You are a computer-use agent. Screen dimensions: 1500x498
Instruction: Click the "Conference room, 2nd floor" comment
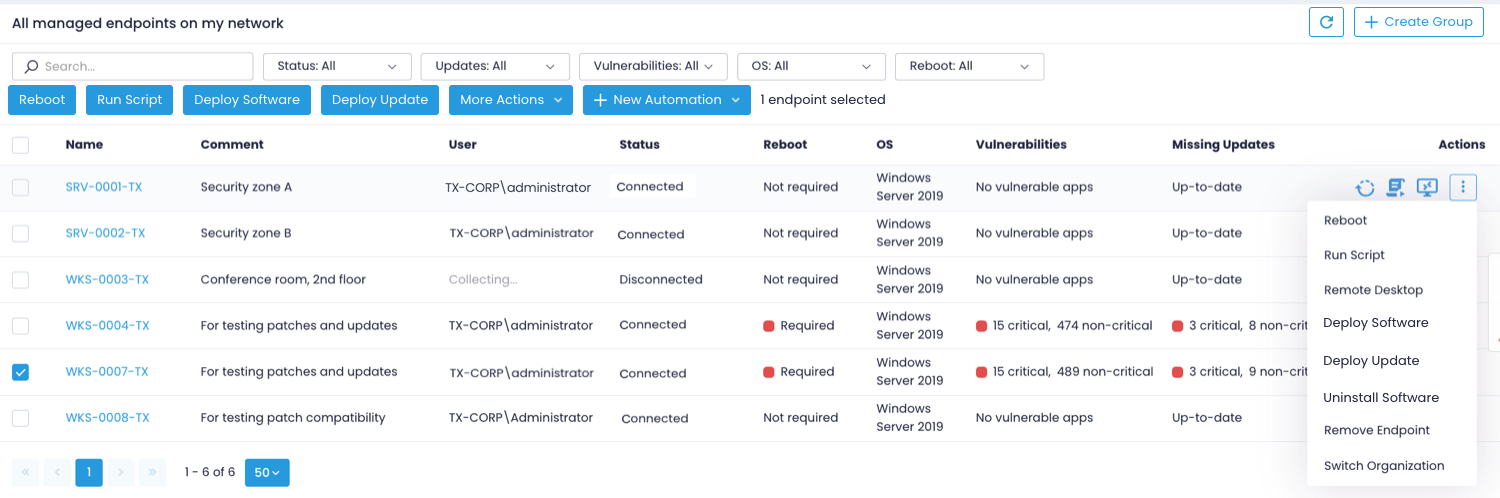(x=283, y=280)
